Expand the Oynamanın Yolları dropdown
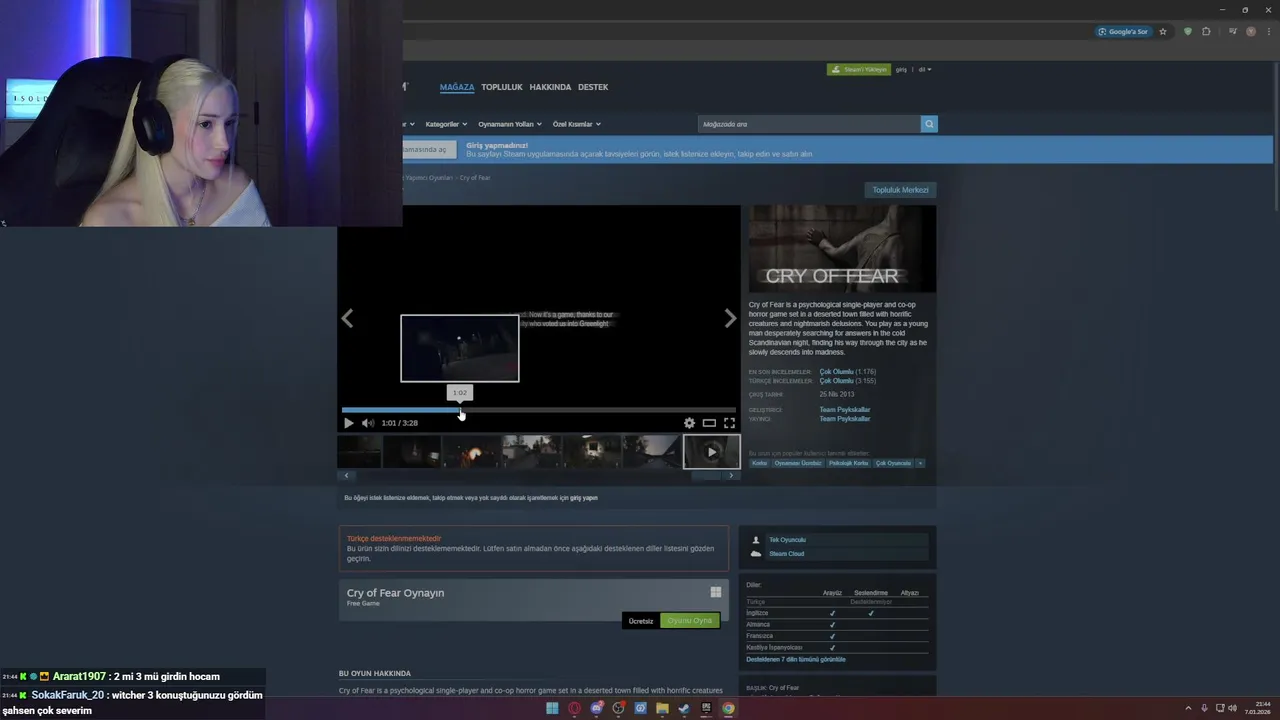 coord(510,124)
